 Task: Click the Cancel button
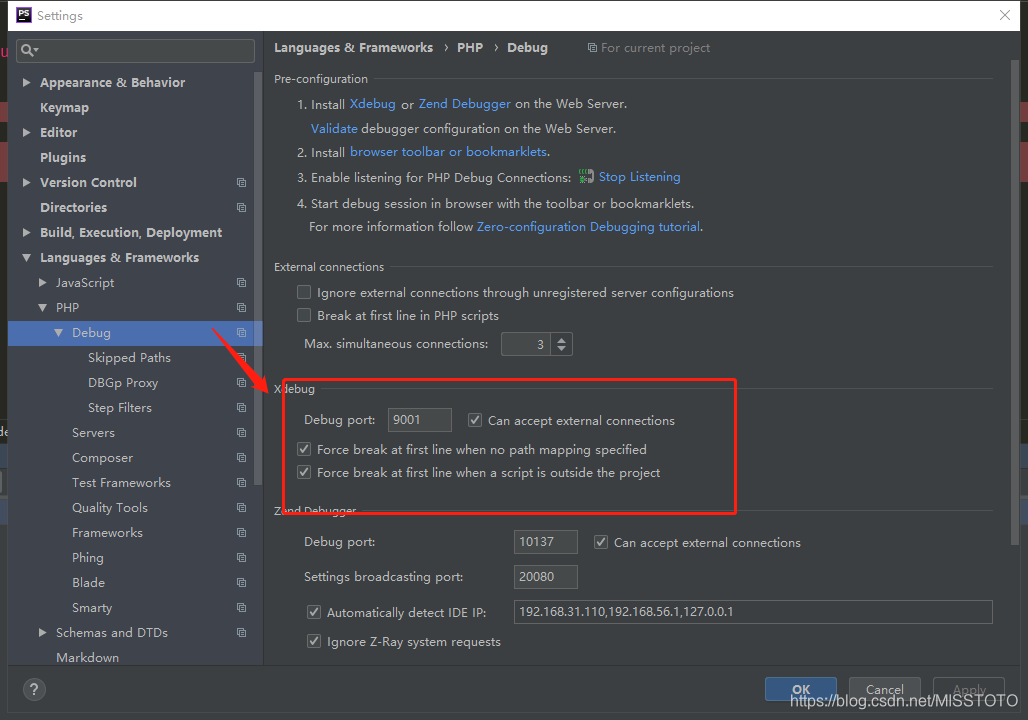tap(884, 689)
